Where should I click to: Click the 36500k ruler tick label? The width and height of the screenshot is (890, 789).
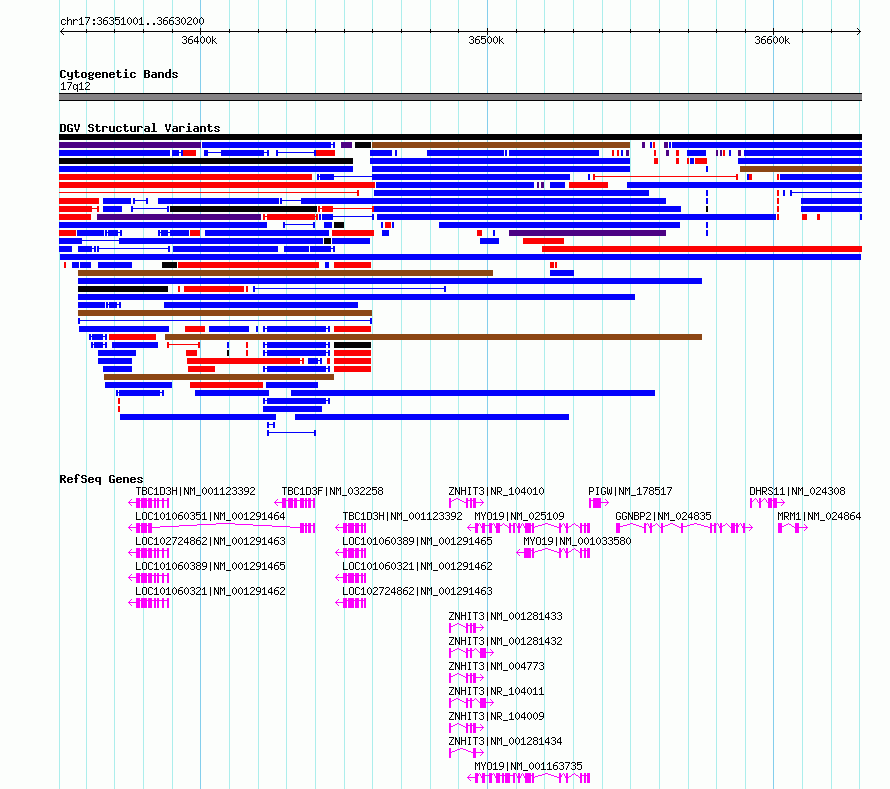point(486,40)
